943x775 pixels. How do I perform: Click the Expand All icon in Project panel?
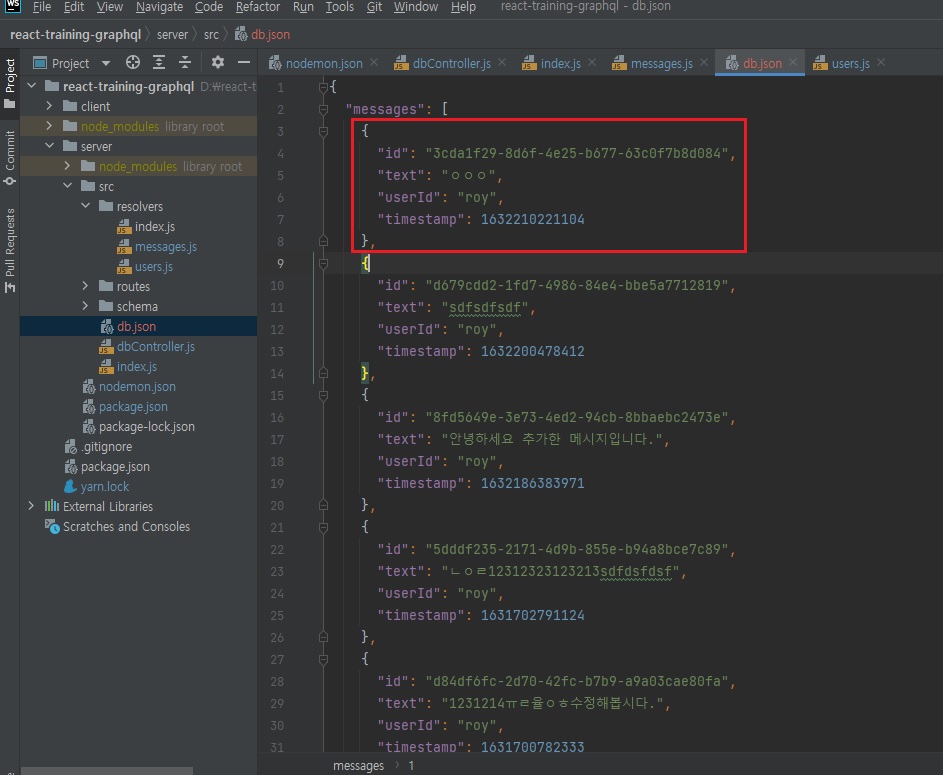tap(159, 63)
